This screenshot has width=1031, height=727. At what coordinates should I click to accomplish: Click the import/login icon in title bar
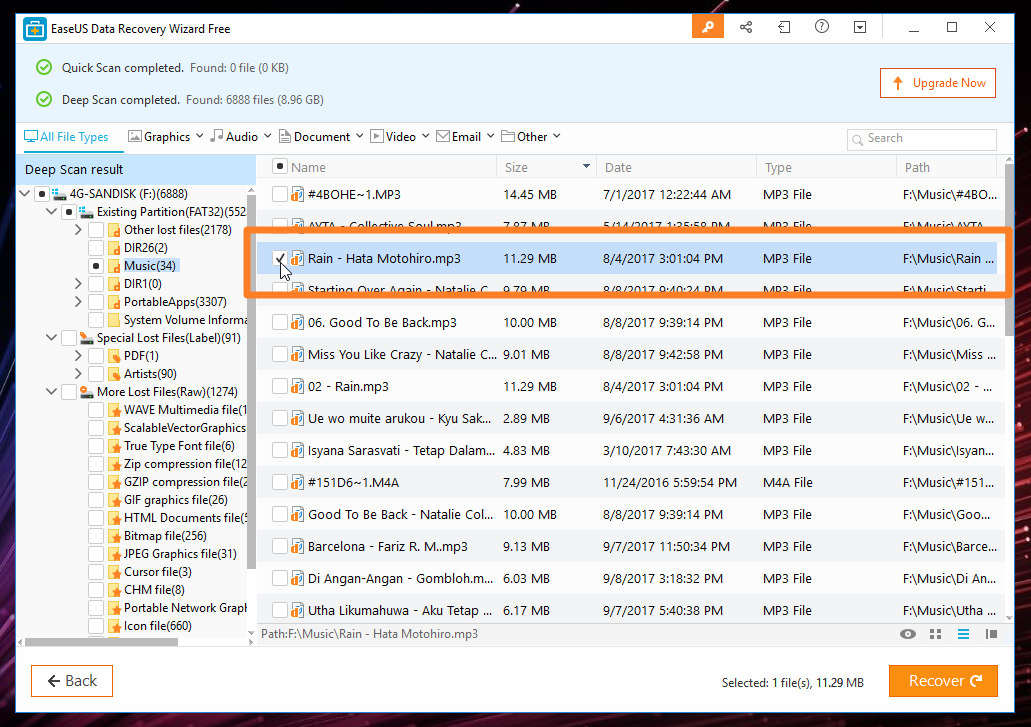(784, 27)
